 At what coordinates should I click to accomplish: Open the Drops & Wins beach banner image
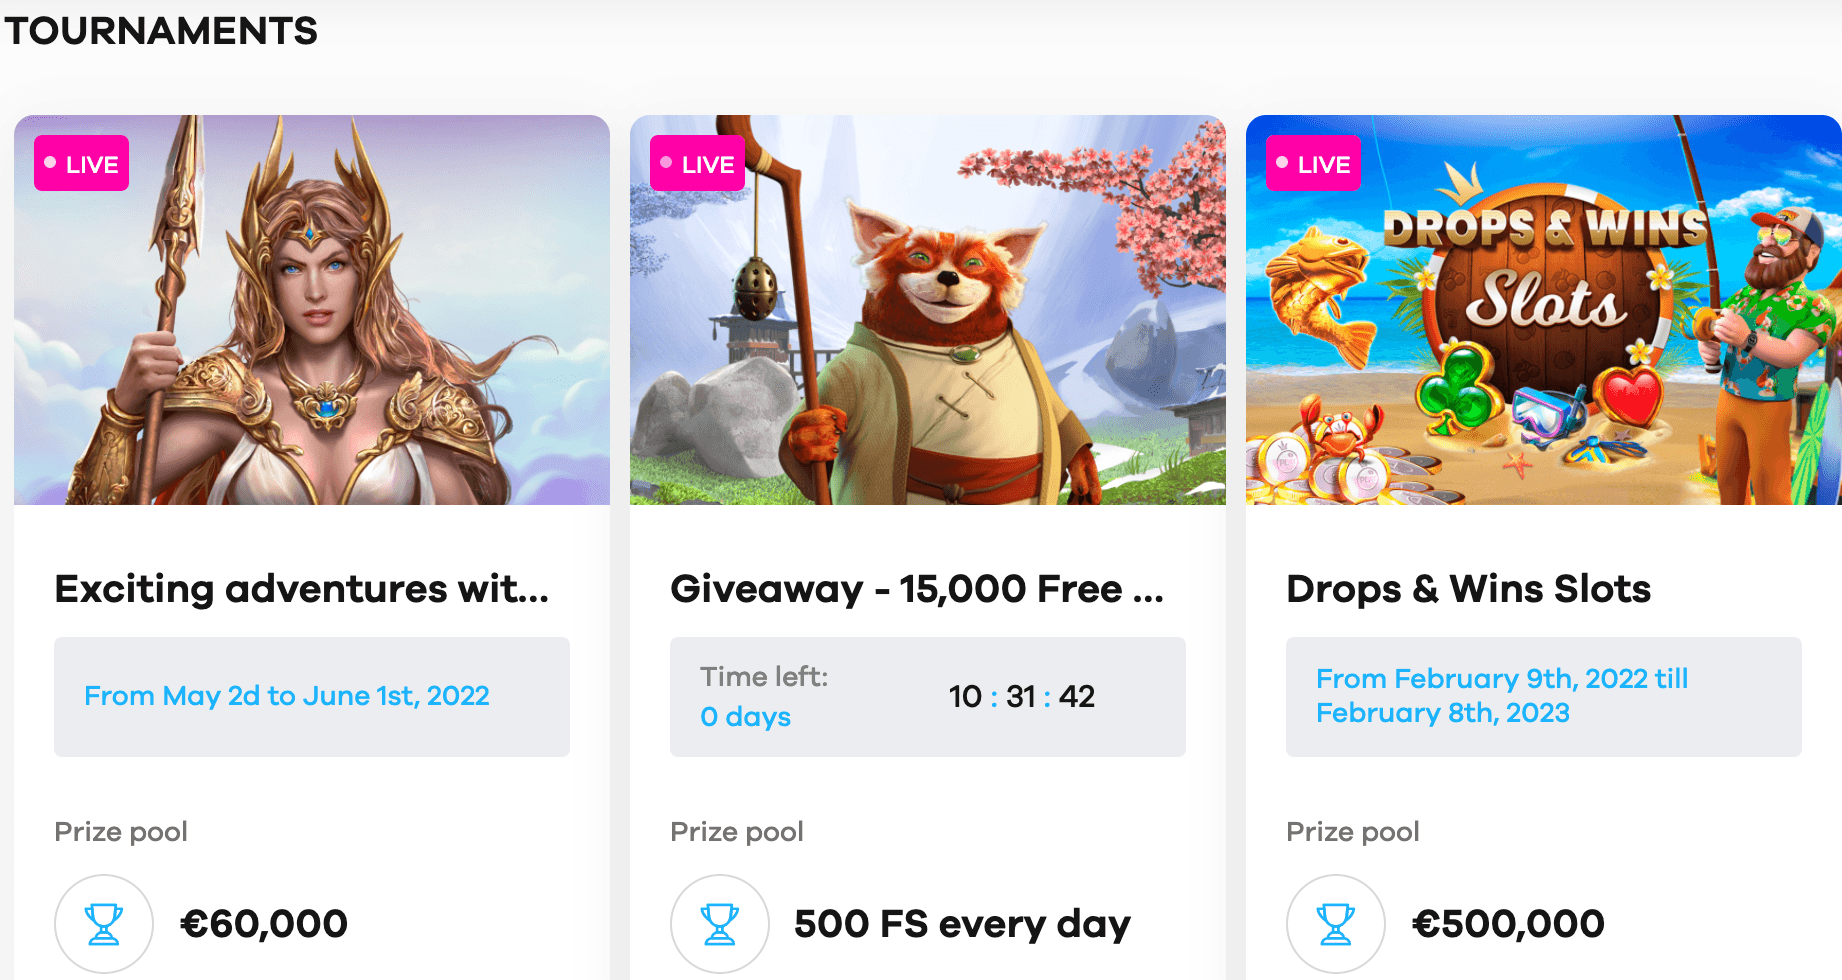point(1544,310)
